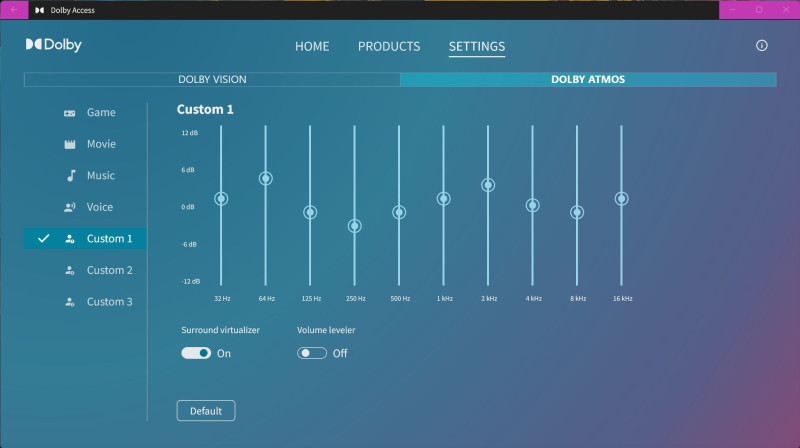Viewport: 800px width, 448px height.
Task: Turn on the Volume leveler switch
Action: pyautogui.click(x=312, y=353)
